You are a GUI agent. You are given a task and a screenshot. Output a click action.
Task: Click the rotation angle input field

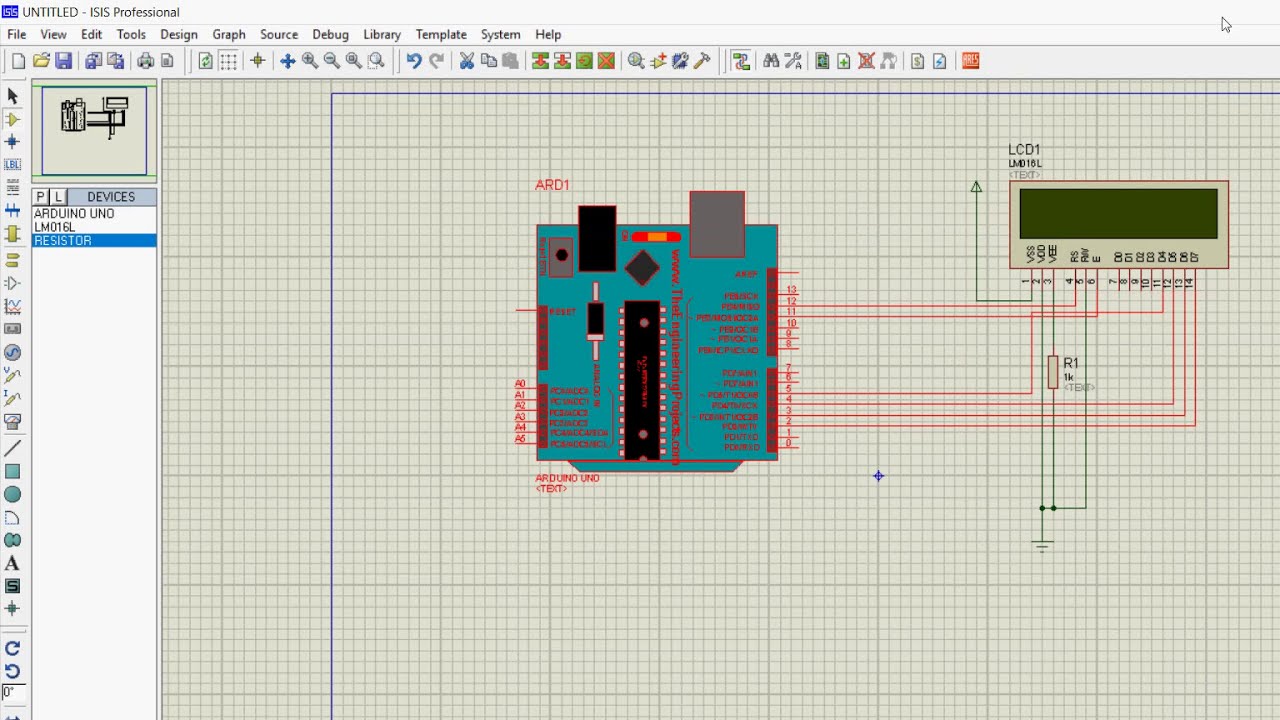(13, 693)
